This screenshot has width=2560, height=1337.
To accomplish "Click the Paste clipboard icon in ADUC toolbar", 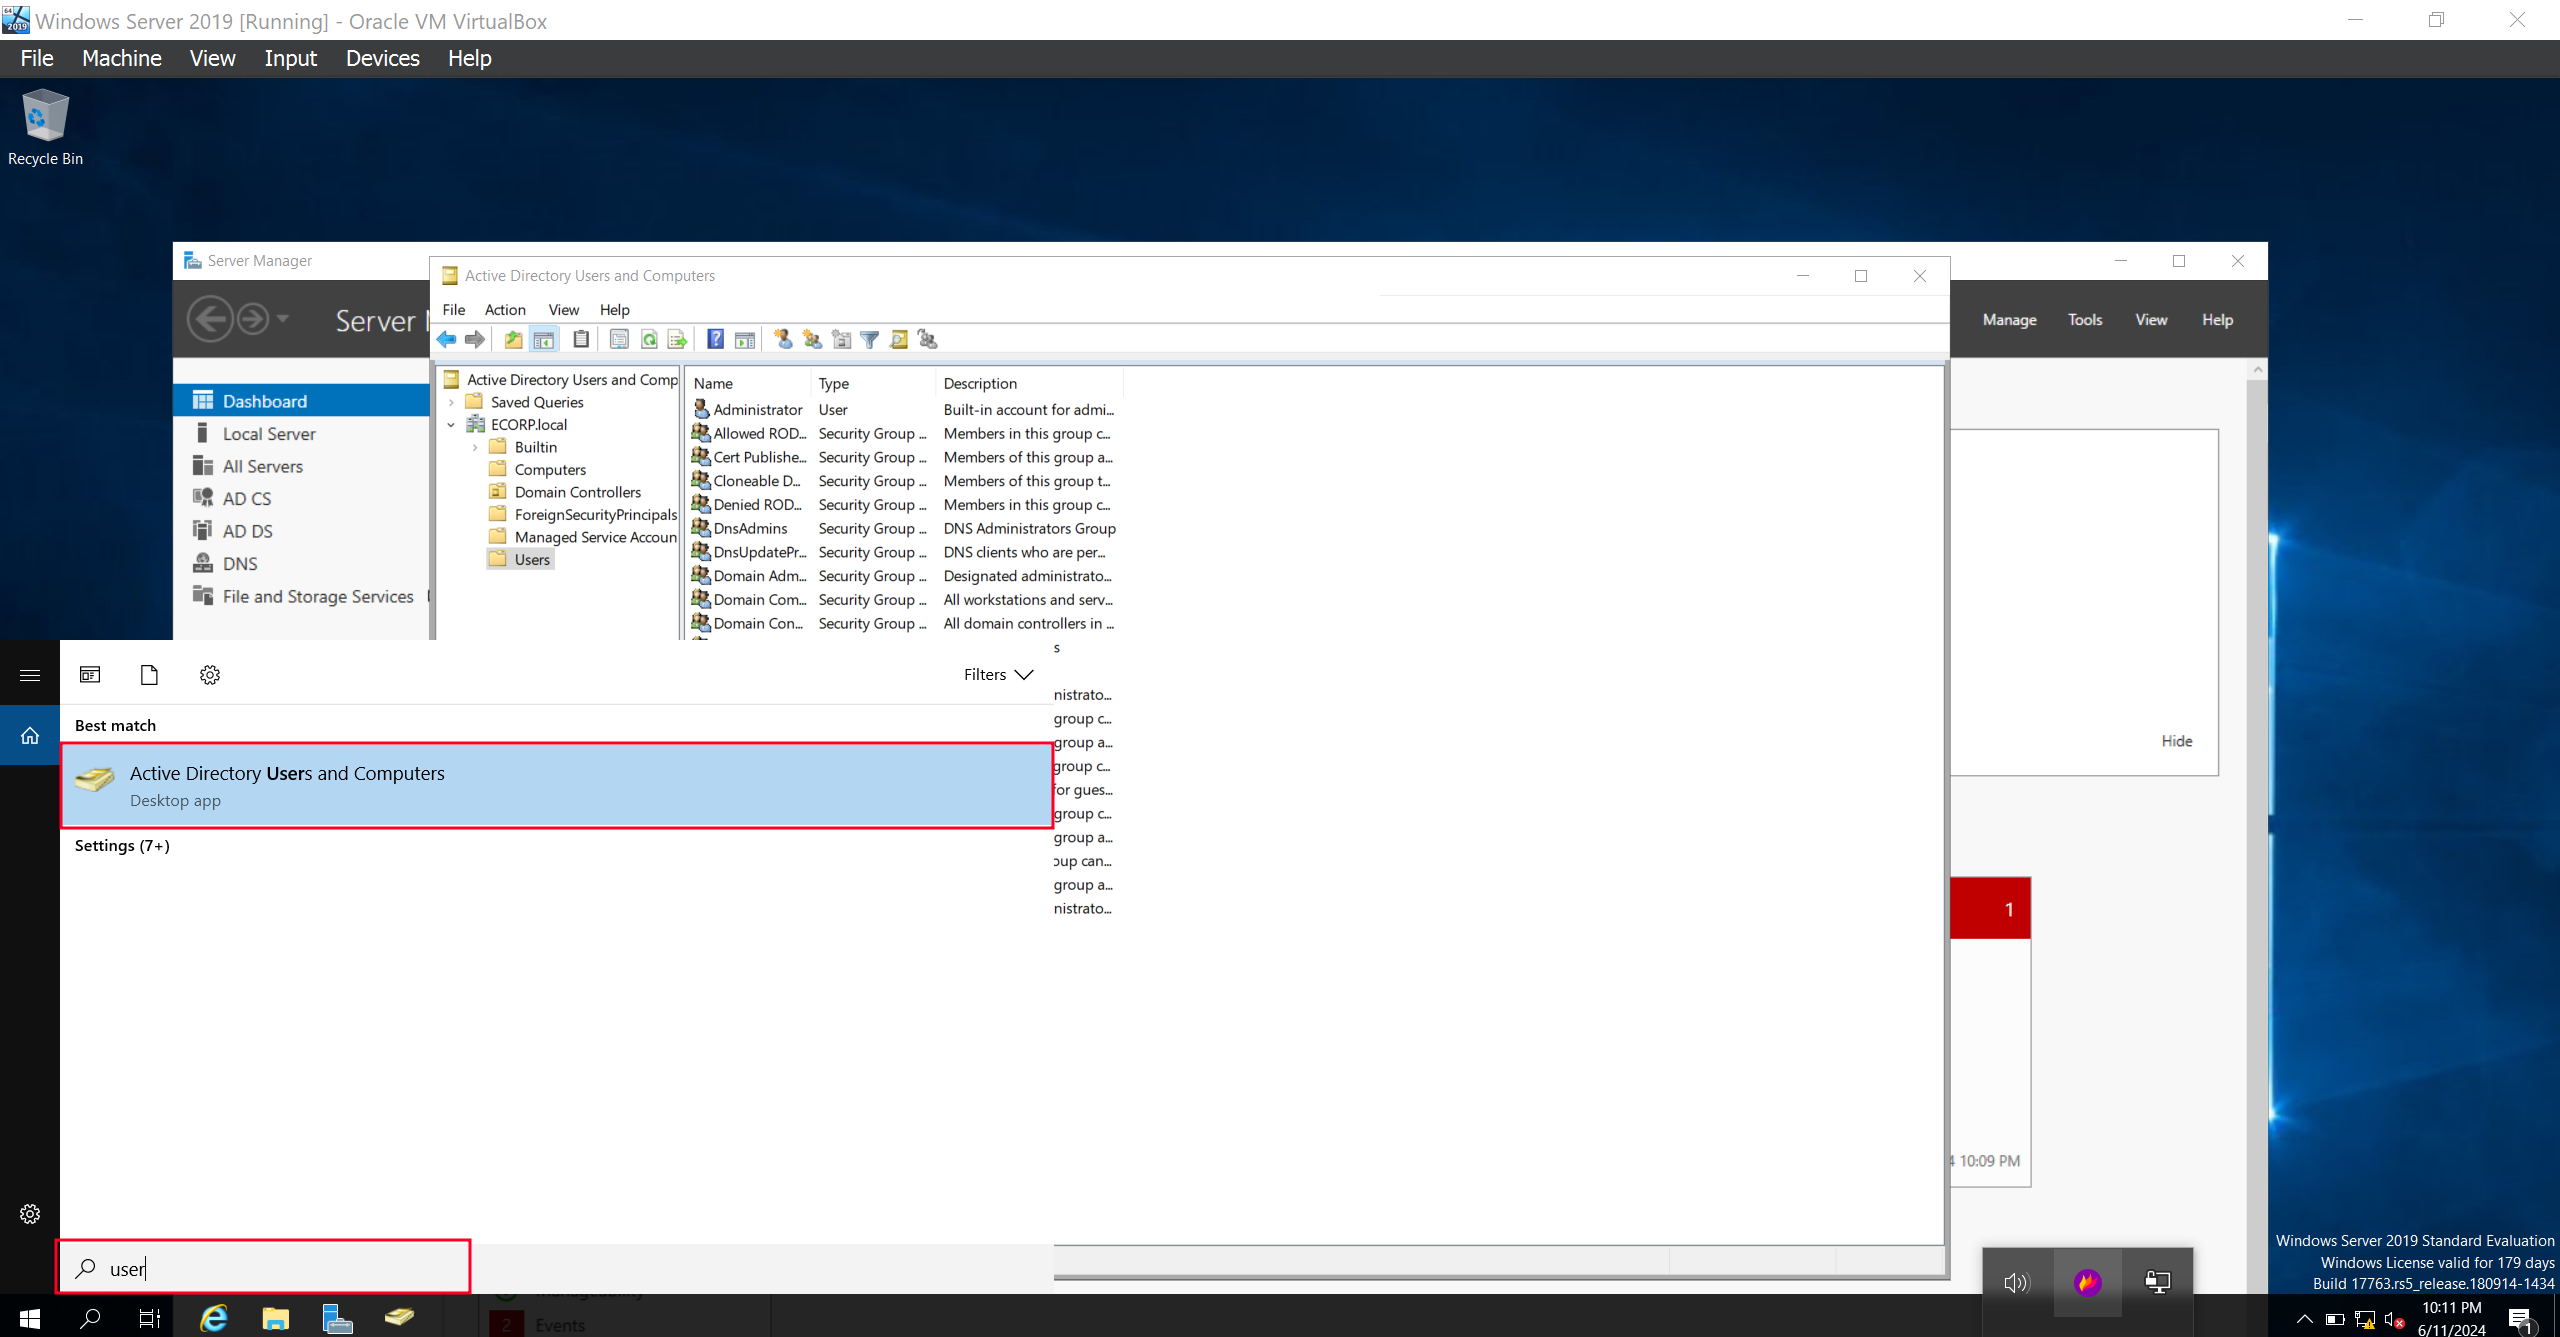I will 581,340.
